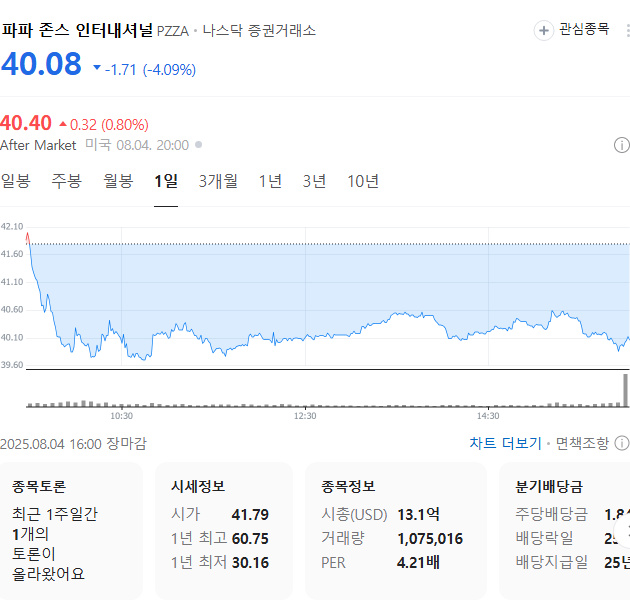630x600 pixels.
Task: Click the 39.60 price axis label
Action: [x=12, y=365]
